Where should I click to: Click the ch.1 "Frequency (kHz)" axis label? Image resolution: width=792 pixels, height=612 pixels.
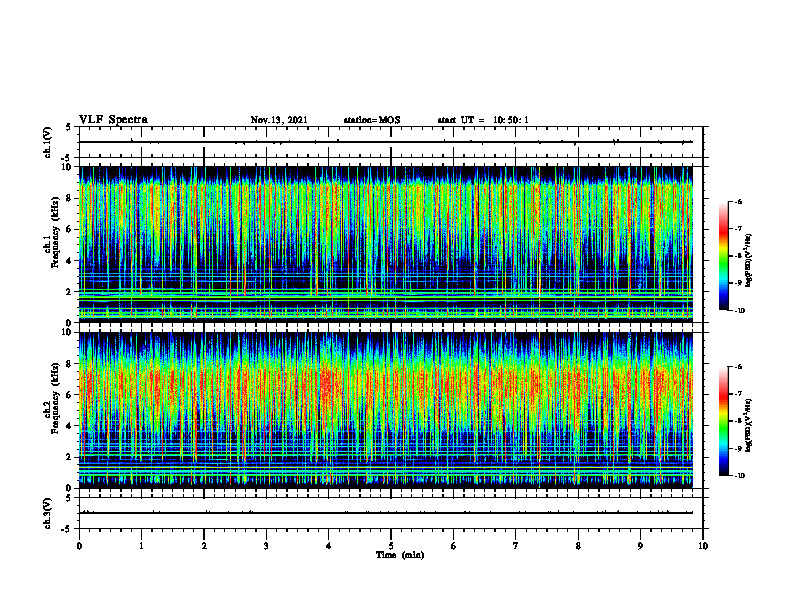click(x=55, y=232)
